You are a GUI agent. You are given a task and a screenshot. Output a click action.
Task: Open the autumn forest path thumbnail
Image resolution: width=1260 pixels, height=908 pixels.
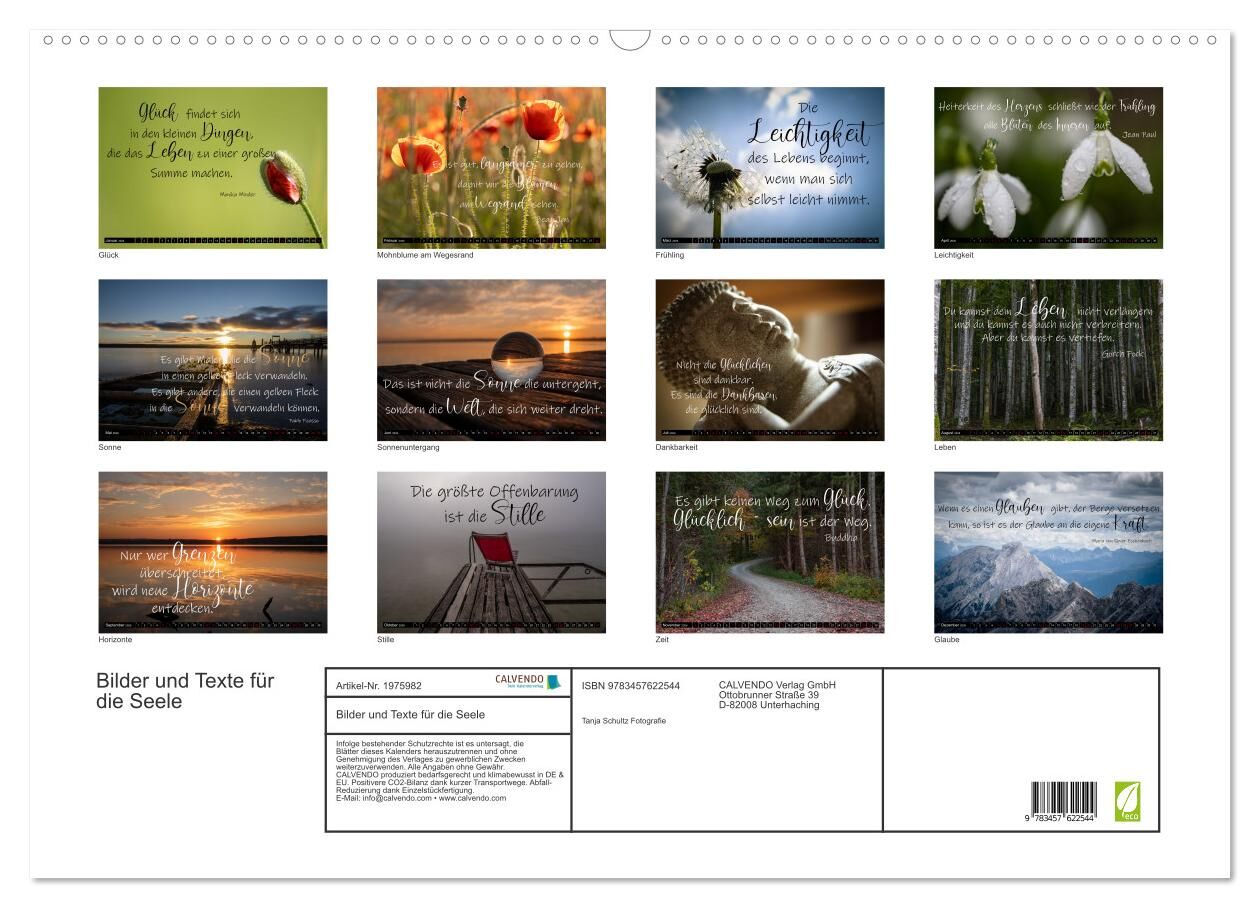click(x=770, y=552)
